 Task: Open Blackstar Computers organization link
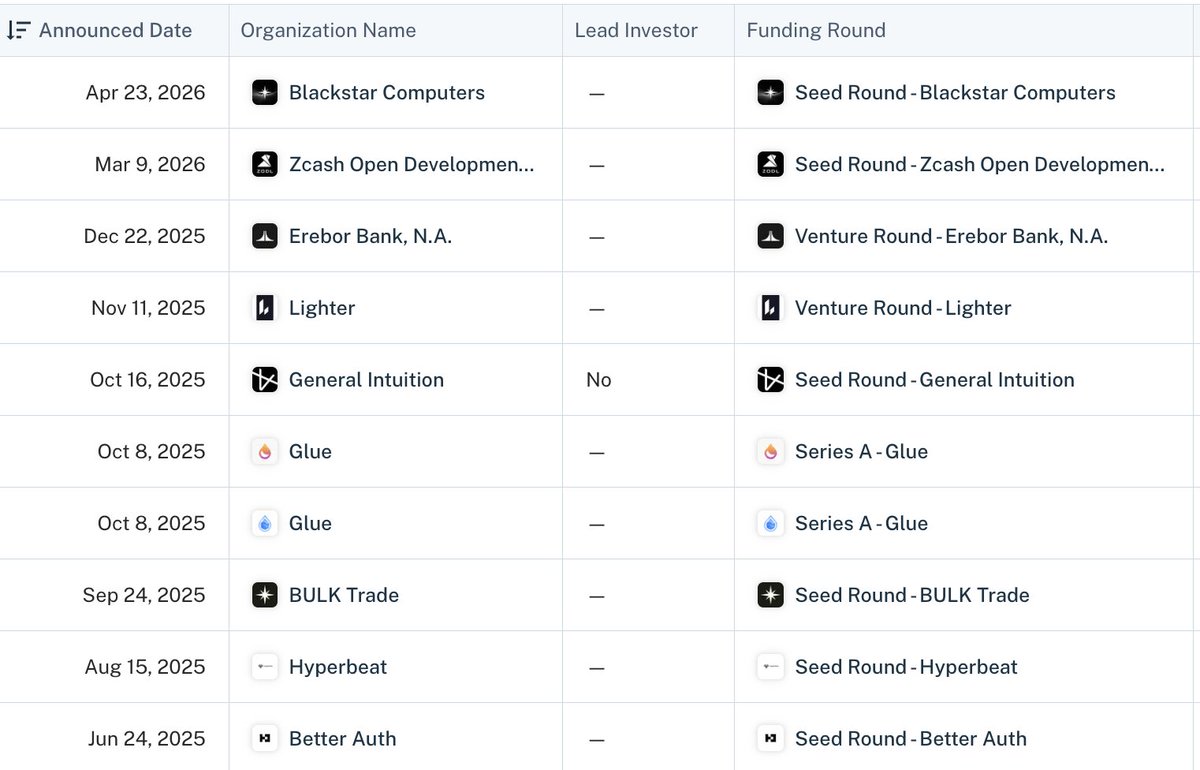[387, 93]
